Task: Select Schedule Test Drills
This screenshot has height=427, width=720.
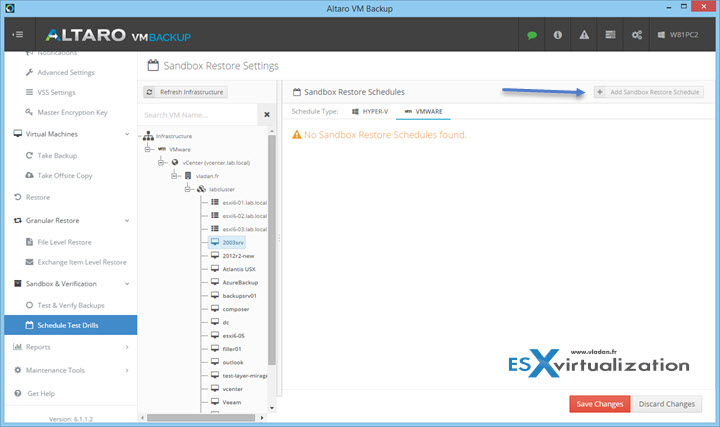Action: [71, 325]
